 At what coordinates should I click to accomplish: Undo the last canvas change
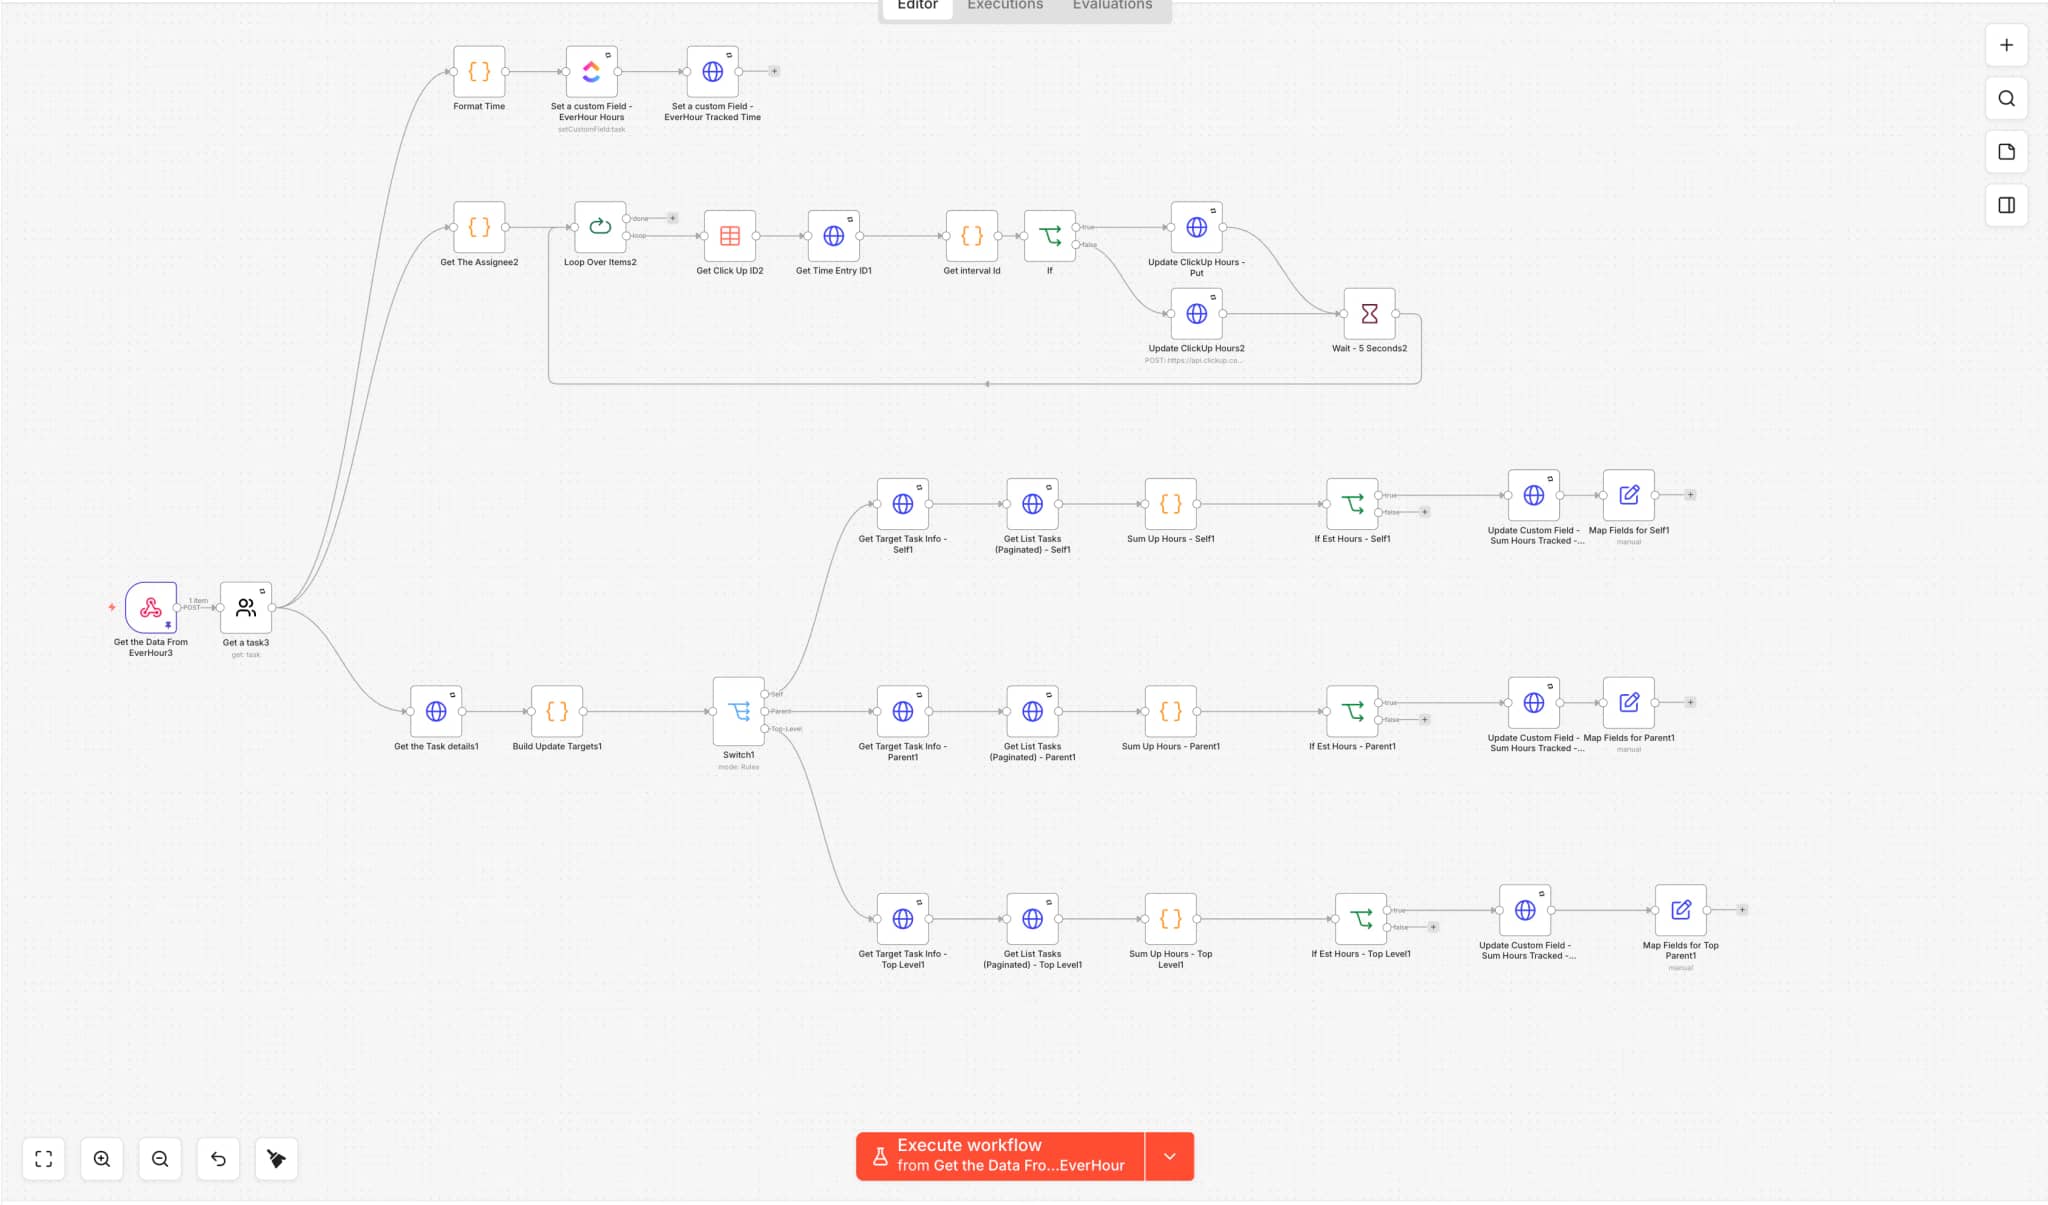[x=218, y=1159]
